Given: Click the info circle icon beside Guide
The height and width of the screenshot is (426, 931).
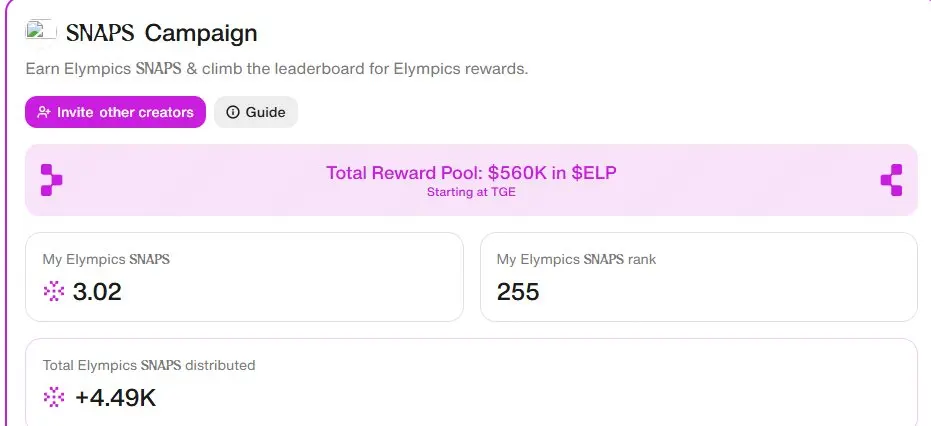Looking at the screenshot, I should 233,112.
